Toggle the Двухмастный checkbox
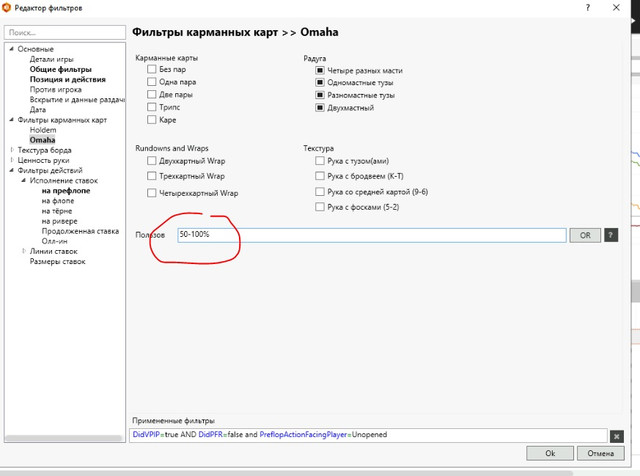640x476 pixels. tap(320, 108)
